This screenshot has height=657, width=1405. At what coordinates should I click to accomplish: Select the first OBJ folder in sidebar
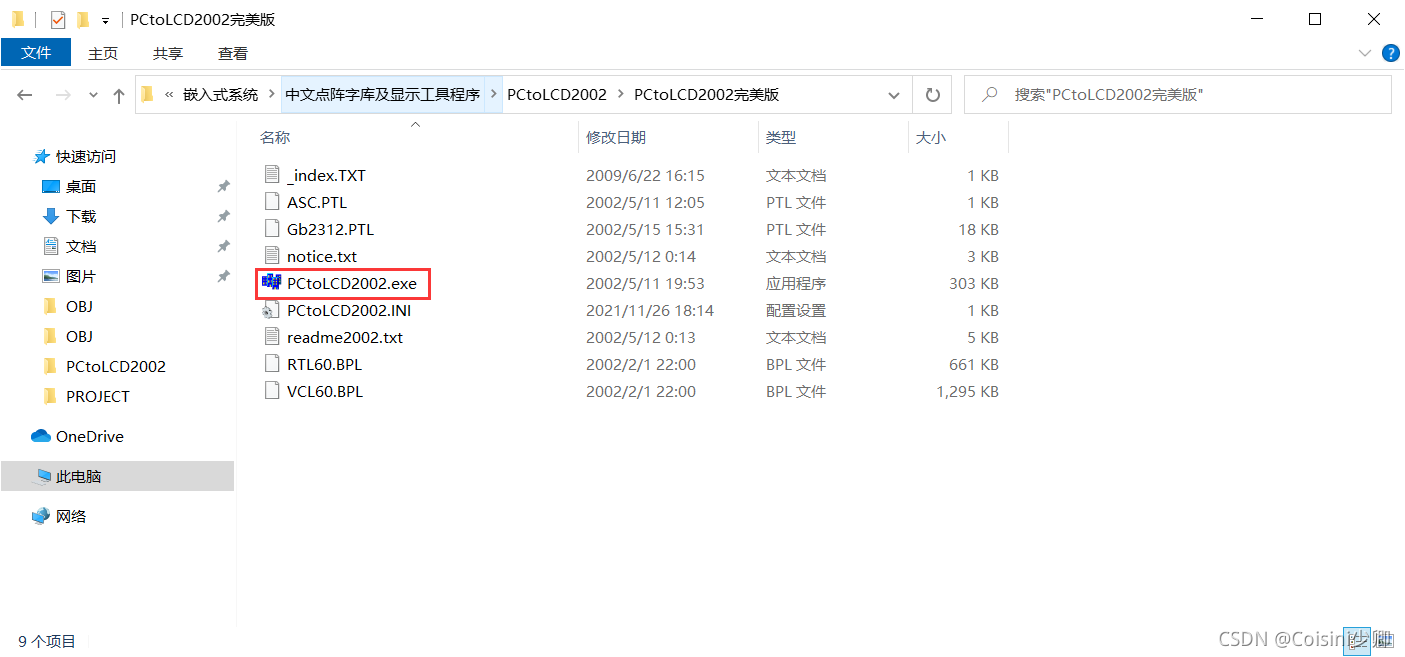point(79,306)
